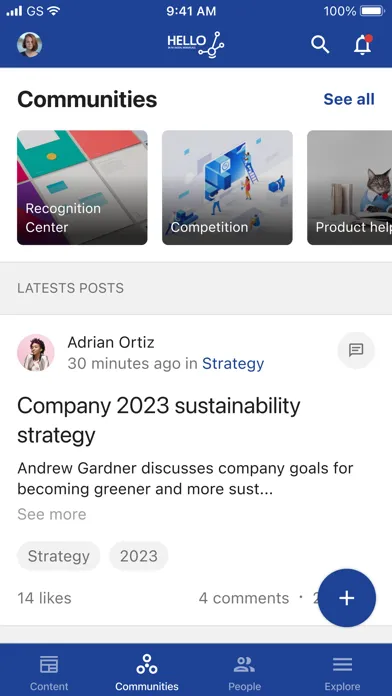The image size is (392, 696).
Task: Open notifications bell icon
Action: [x=363, y=44]
